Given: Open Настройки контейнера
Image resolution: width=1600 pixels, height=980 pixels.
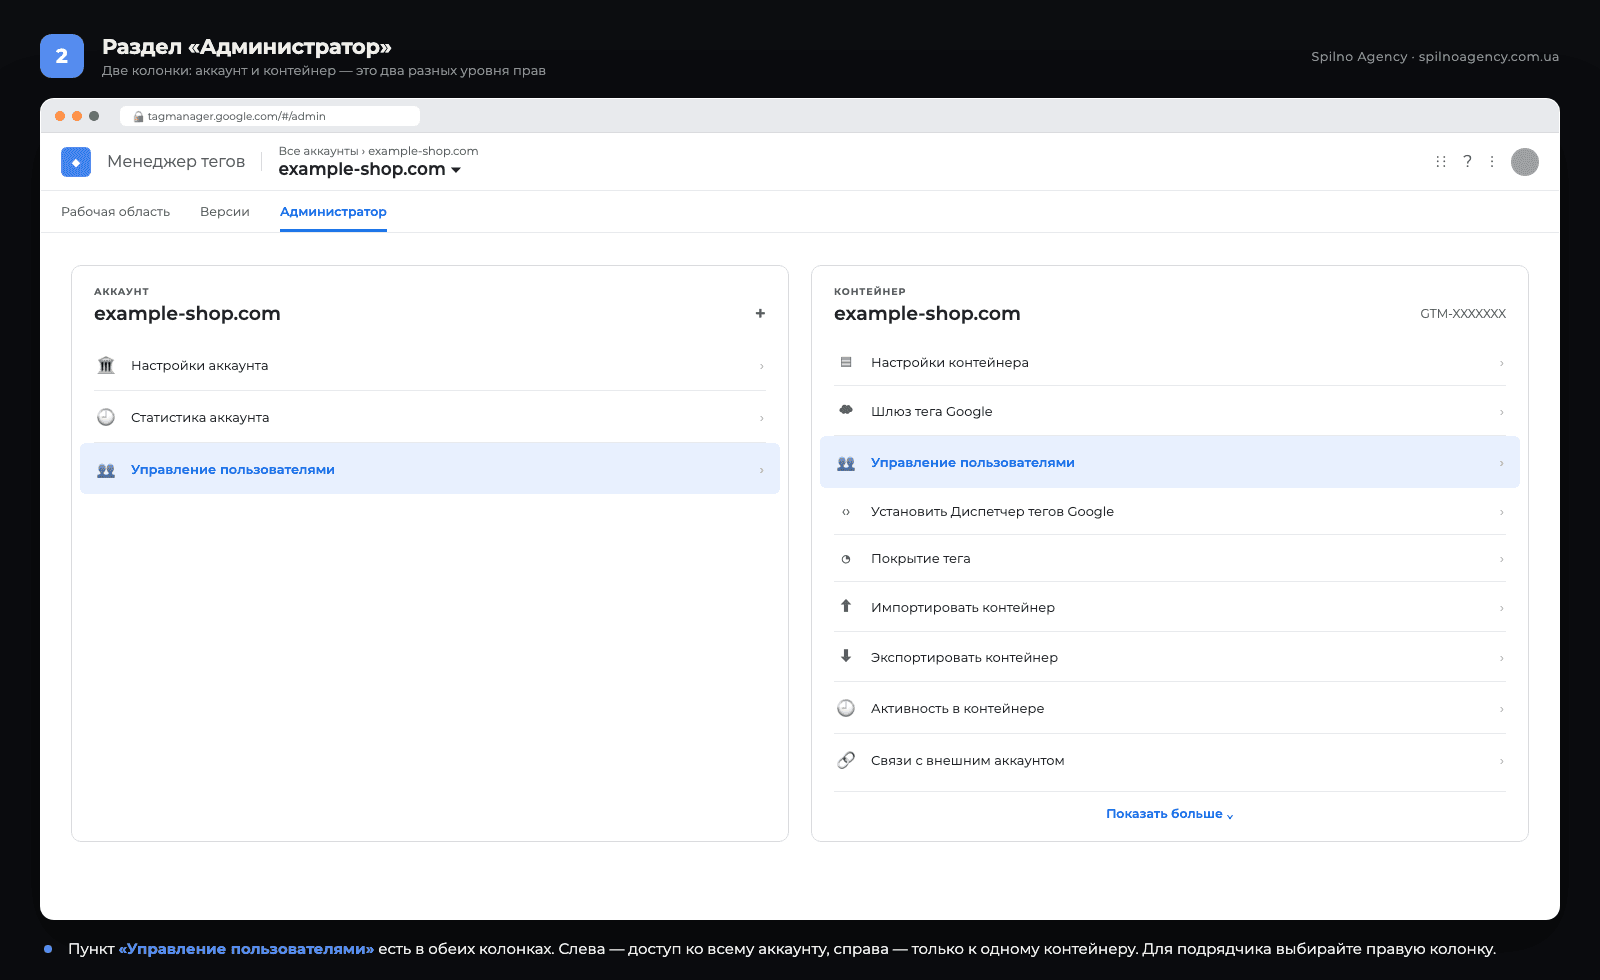Looking at the screenshot, I should click(x=1170, y=362).
